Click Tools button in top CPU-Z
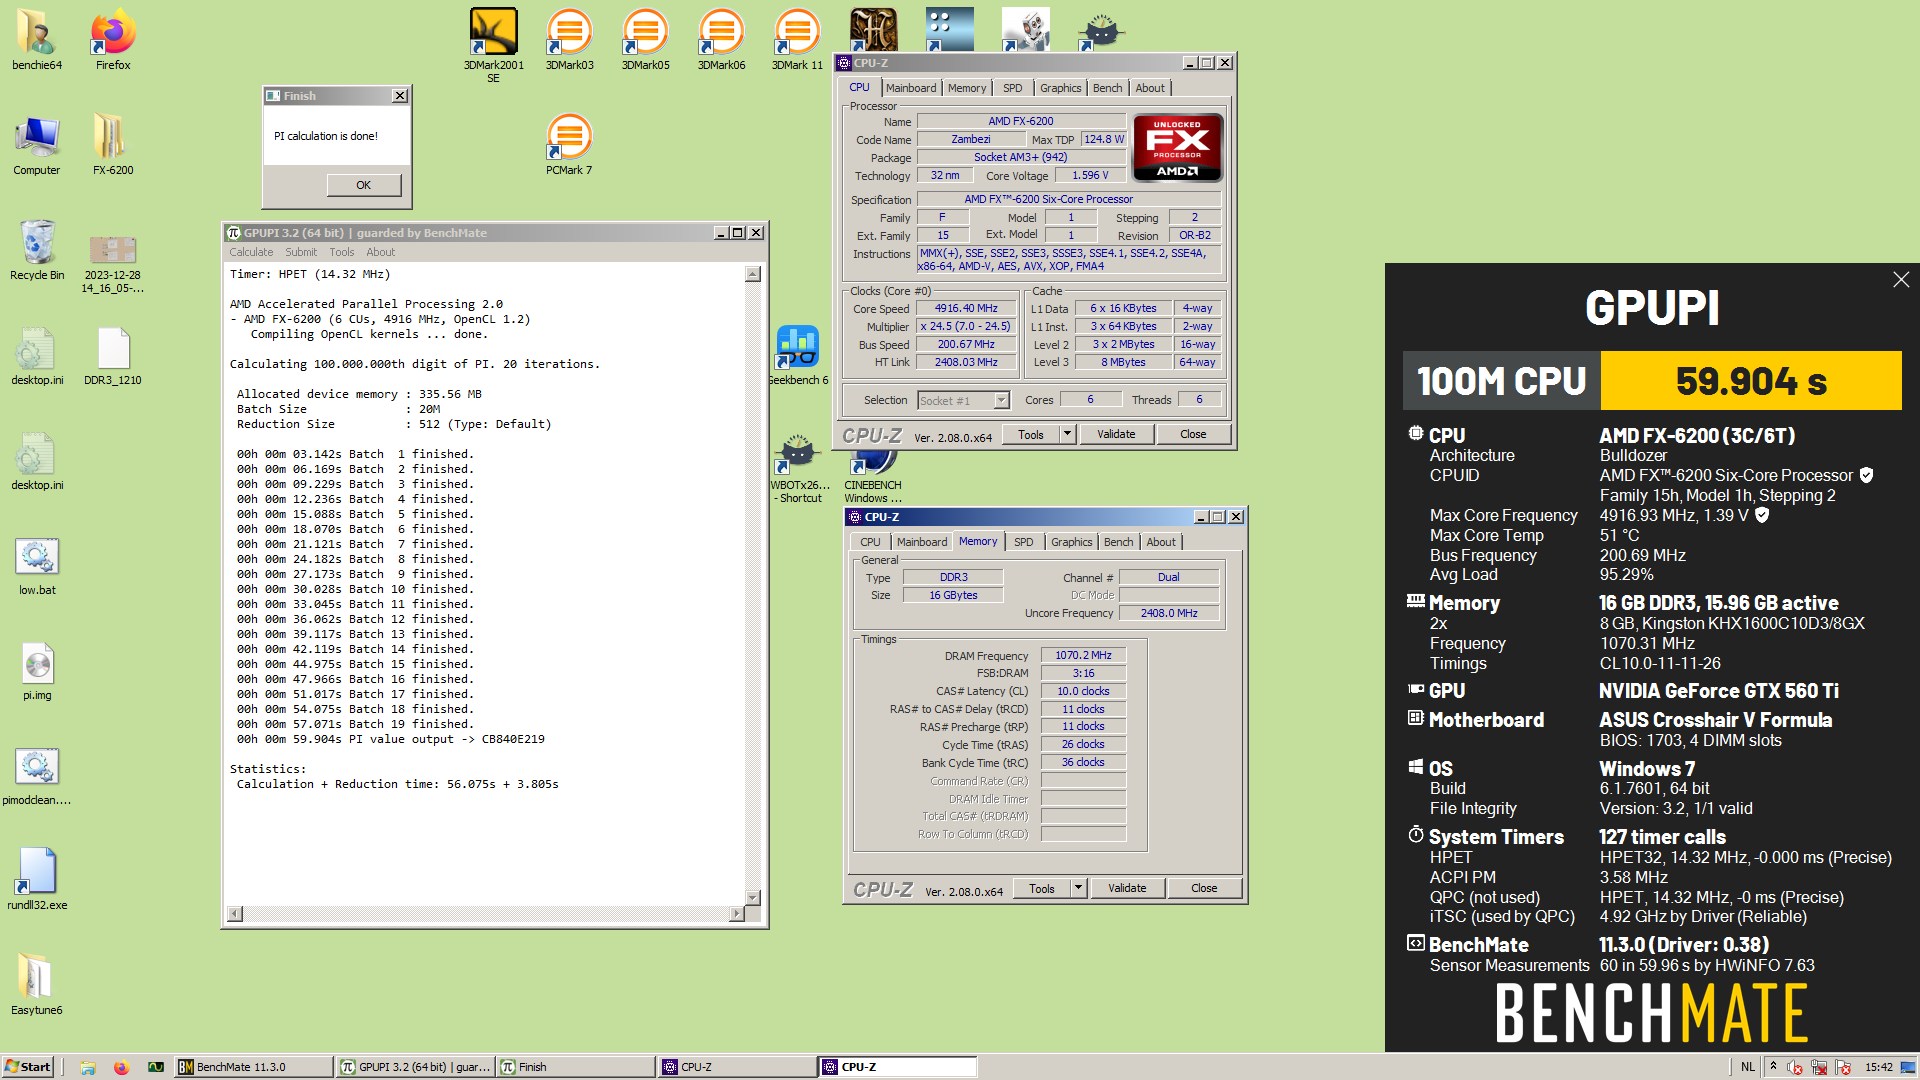Viewport: 1920px width, 1080px height. [x=1031, y=434]
